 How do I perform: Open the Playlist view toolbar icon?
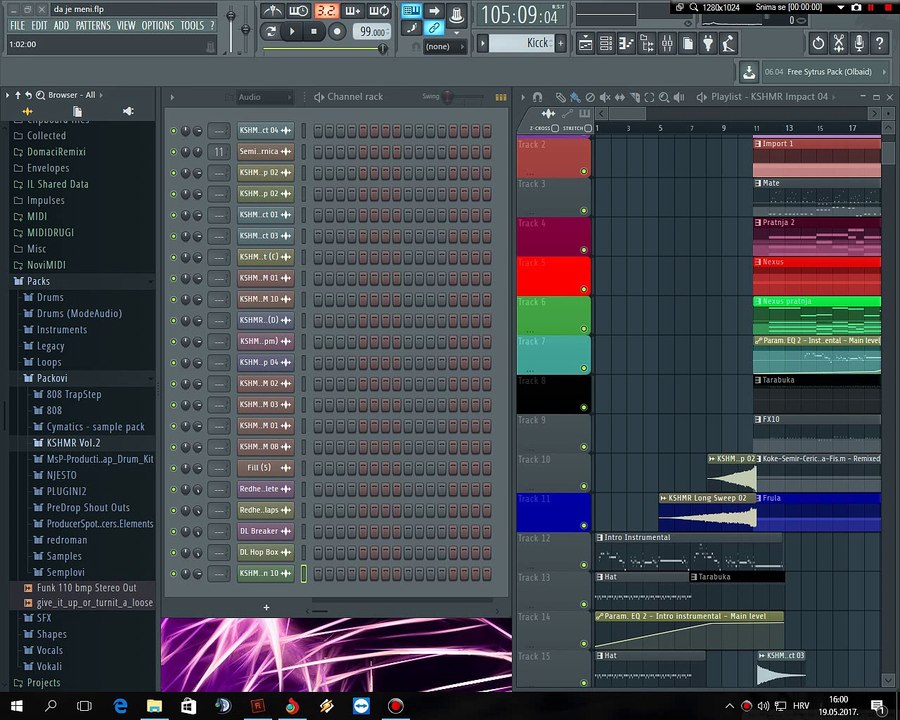585,44
